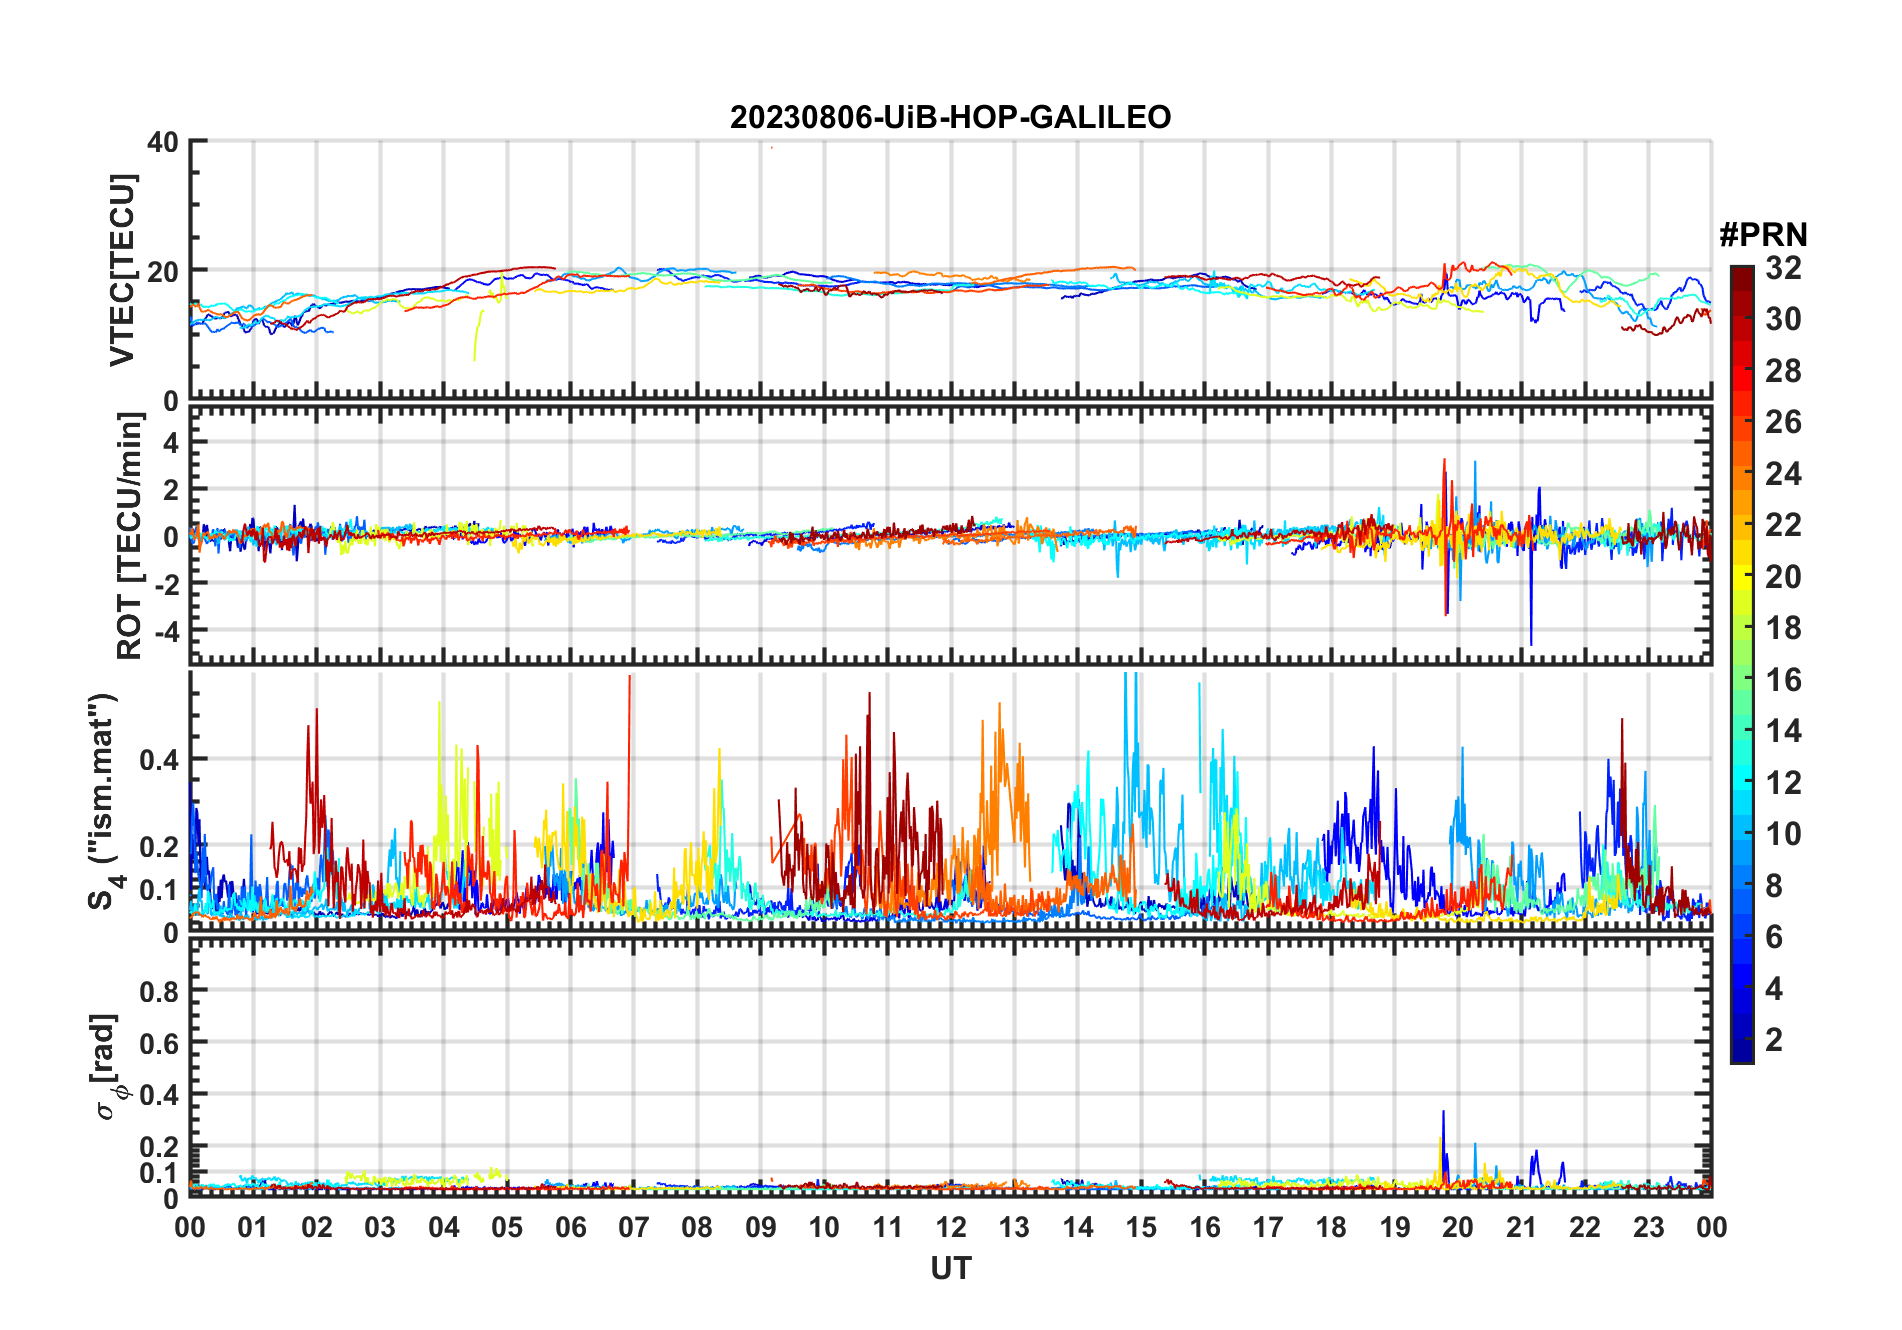This screenshot has width=1902, height=1330.
Task: Click the 0.8 tick label on the sigma phi axis
Action: coord(159,991)
